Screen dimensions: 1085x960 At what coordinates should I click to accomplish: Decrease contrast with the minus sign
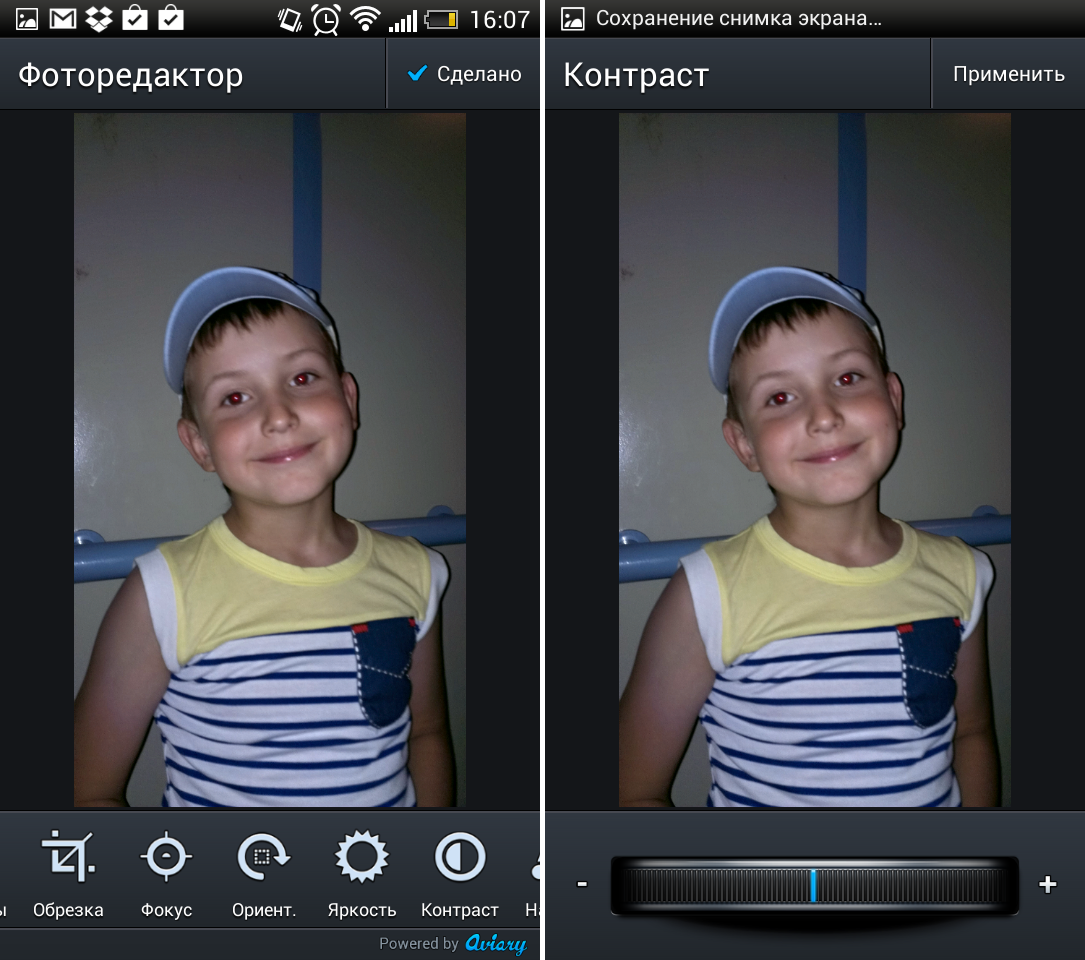[582, 884]
